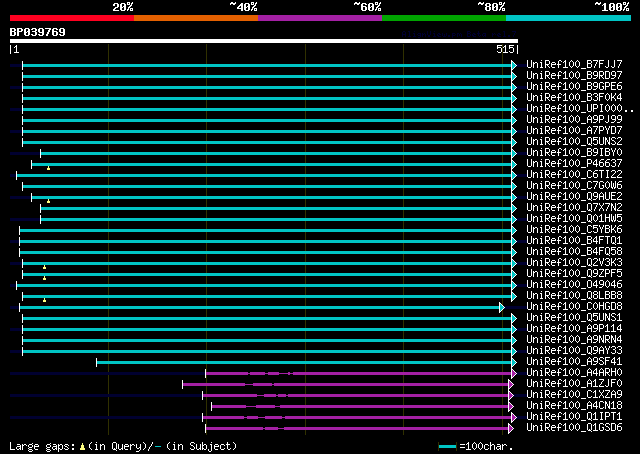The width and height of the screenshot is (640, 454).
Task: Click the yellow gap marker under the Q9ZPF5 alignment
Action: click(44, 278)
